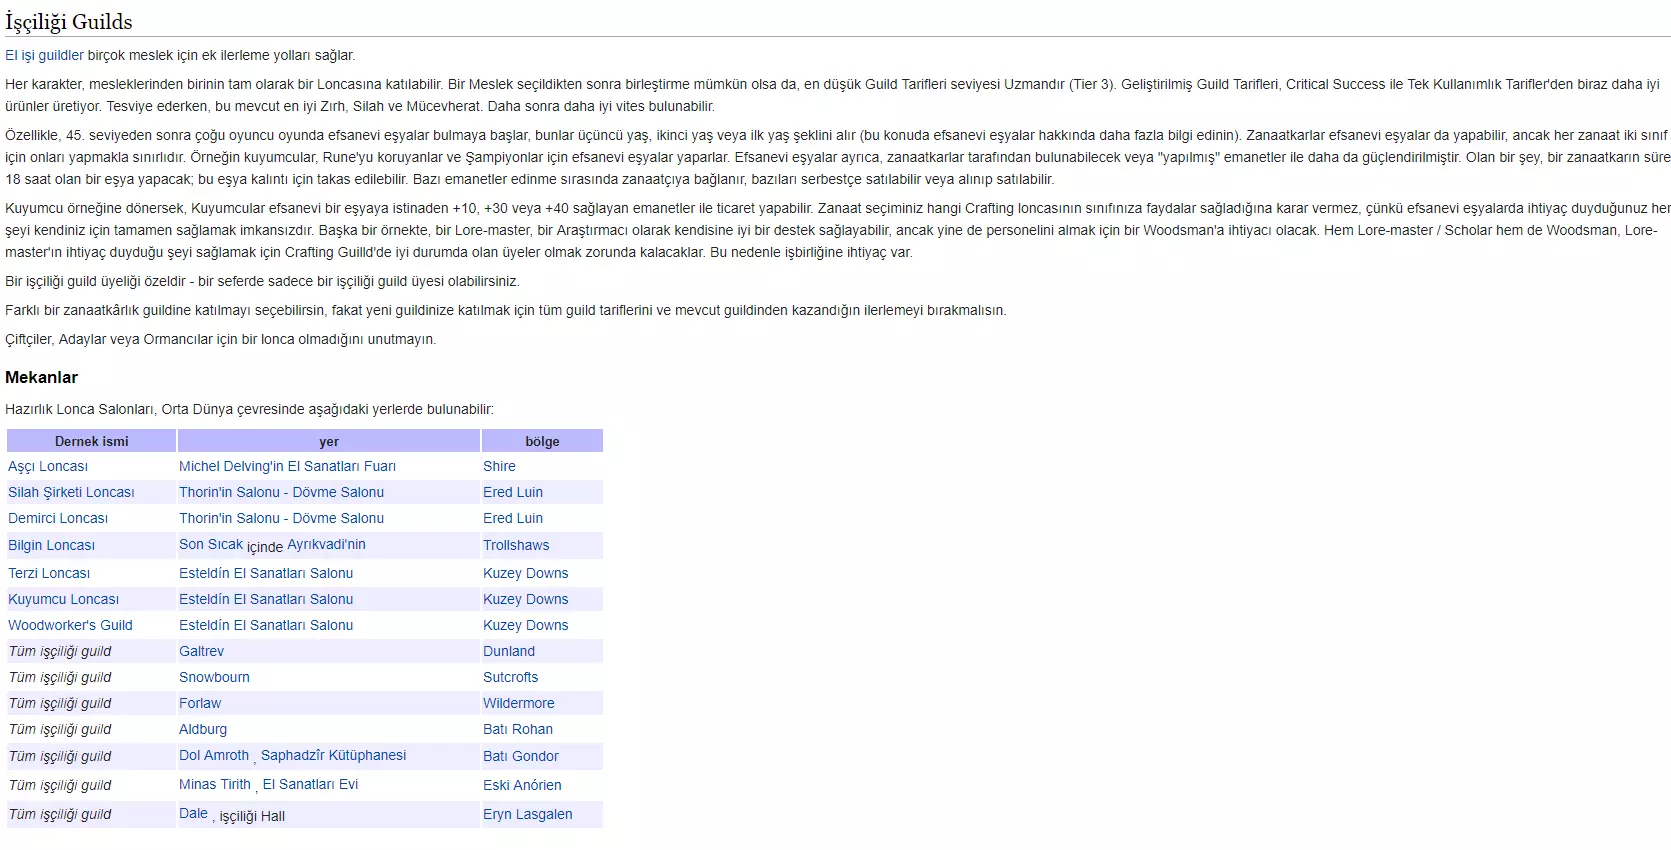
Task: Click the 'Dernek ismi' column header
Action: click(x=92, y=441)
